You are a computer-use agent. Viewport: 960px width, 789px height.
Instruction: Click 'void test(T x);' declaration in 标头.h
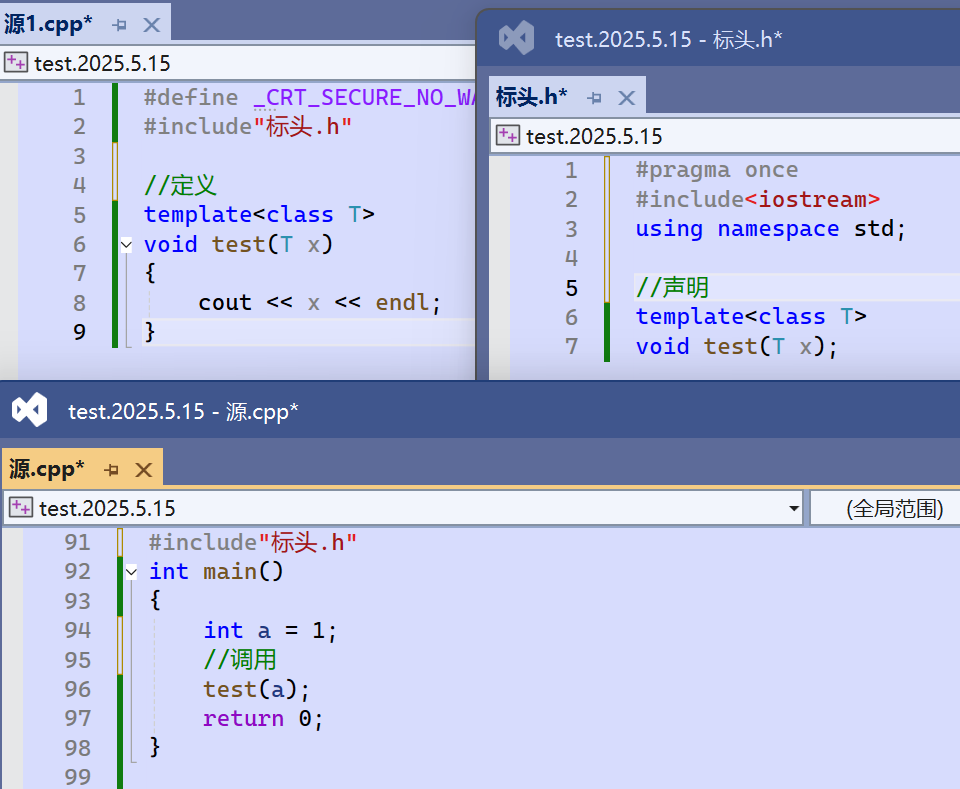(737, 346)
